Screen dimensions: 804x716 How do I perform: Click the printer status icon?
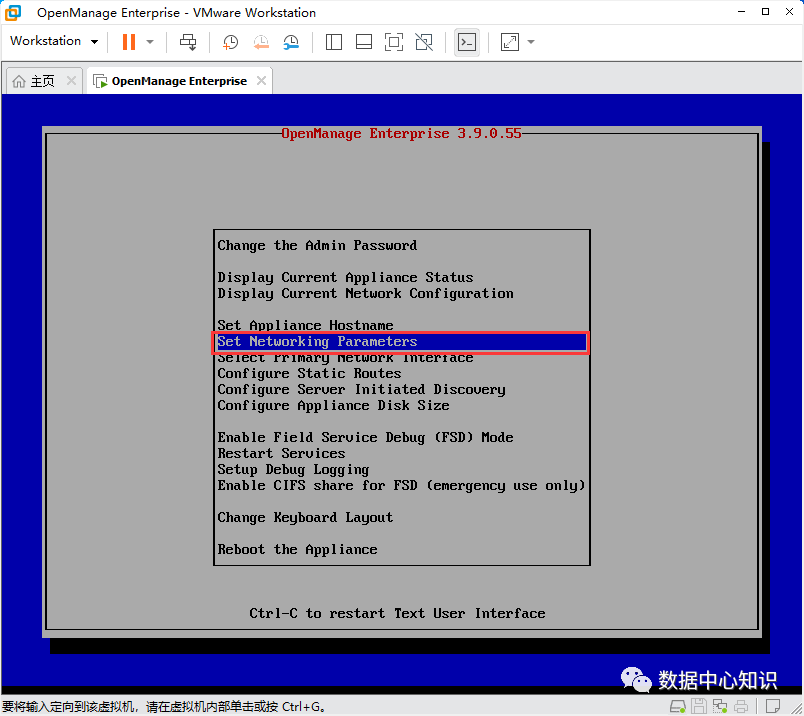(x=741, y=707)
